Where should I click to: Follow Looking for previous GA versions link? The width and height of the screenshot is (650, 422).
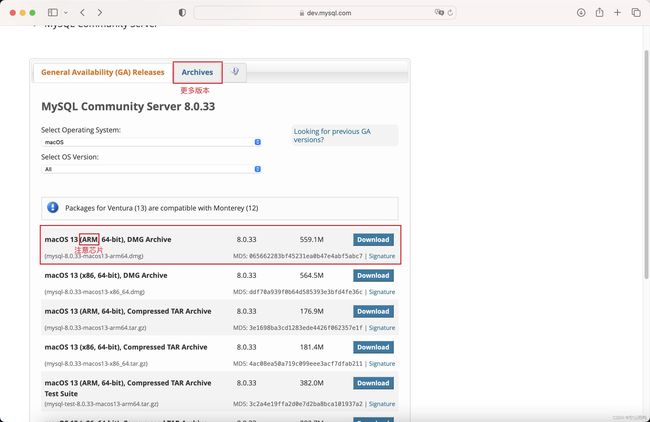[x=332, y=136]
